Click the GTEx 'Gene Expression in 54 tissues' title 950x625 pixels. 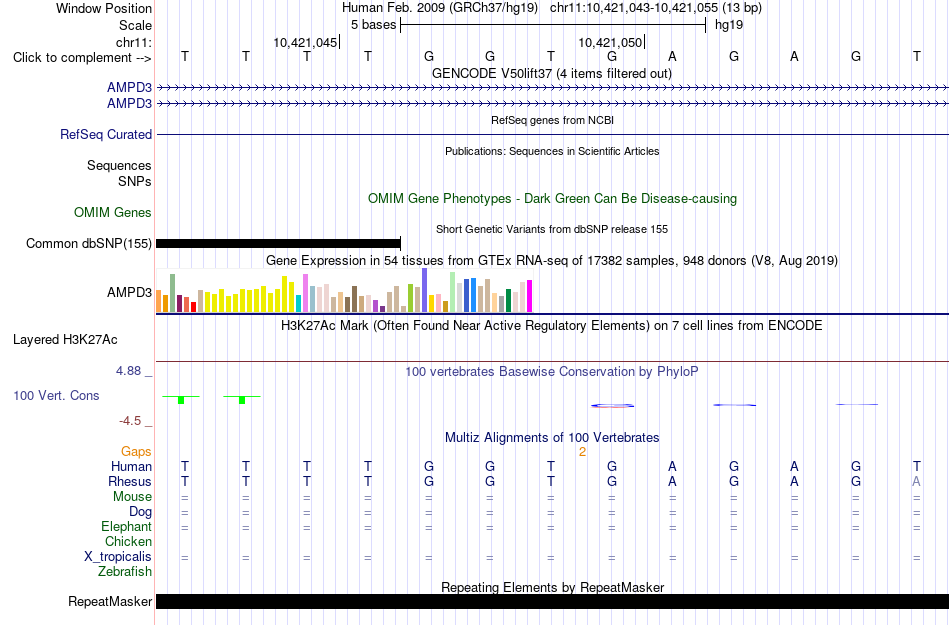pyautogui.click(x=552, y=260)
